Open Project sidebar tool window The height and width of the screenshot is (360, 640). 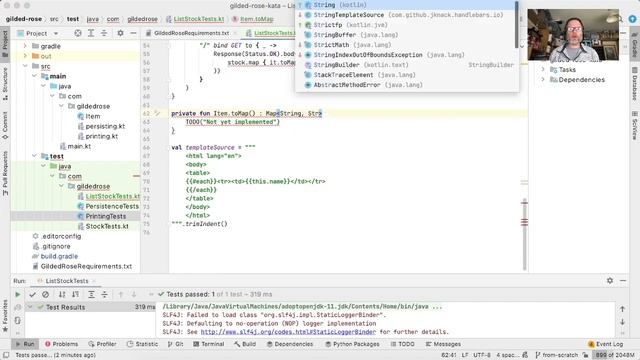point(5,44)
